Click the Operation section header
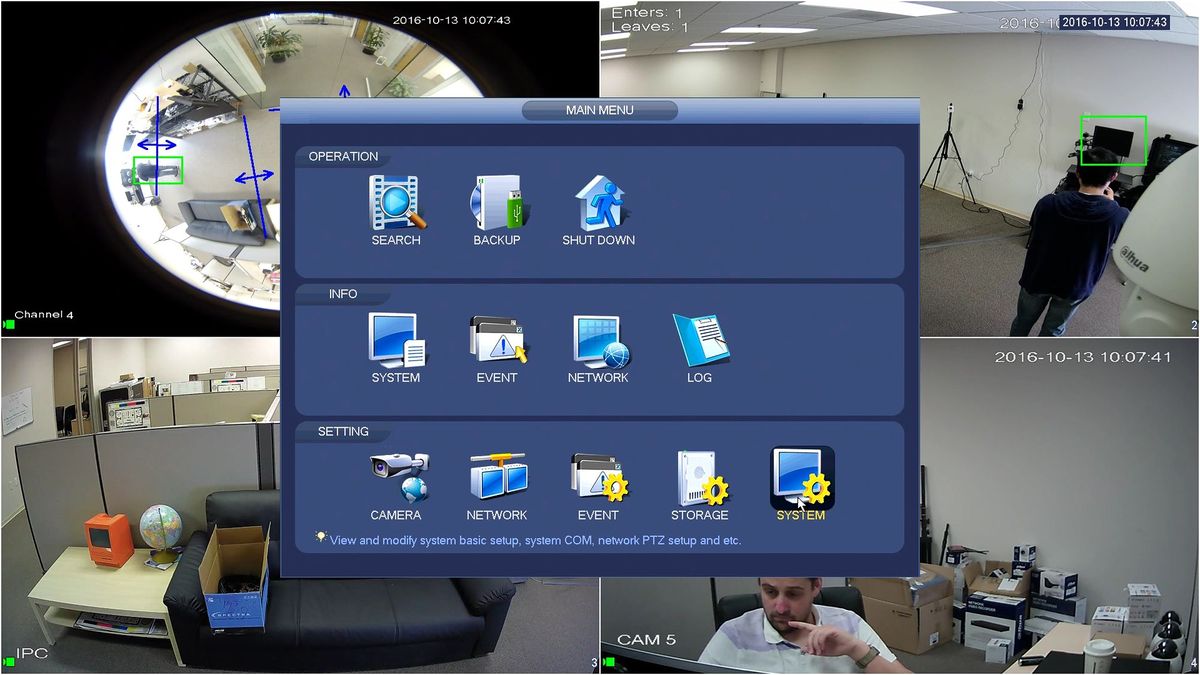Viewport: 1200px width, 675px height. click(343, 157)
